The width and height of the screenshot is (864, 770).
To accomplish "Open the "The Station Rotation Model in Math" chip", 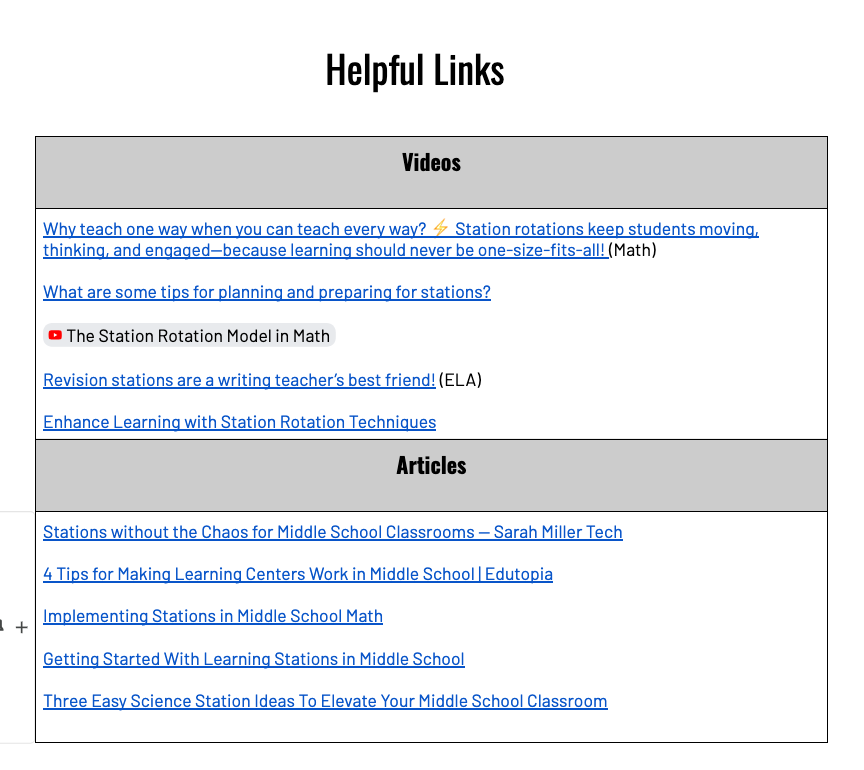I will tap(196, 336).
